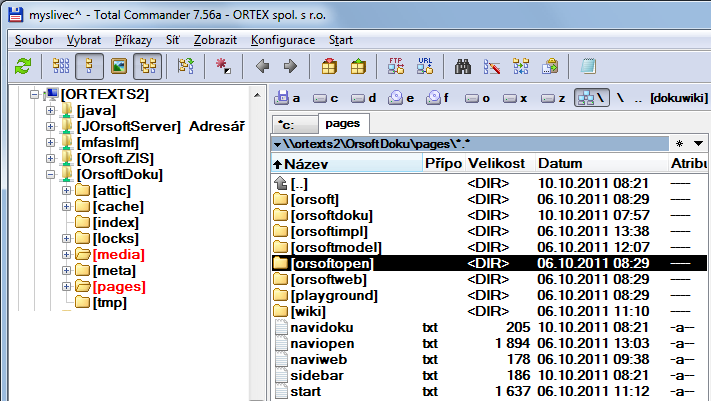Click the Refresh (reread source) toolbar icon
The width and height of the screenshot is (711, 401).
pos(22,67)
